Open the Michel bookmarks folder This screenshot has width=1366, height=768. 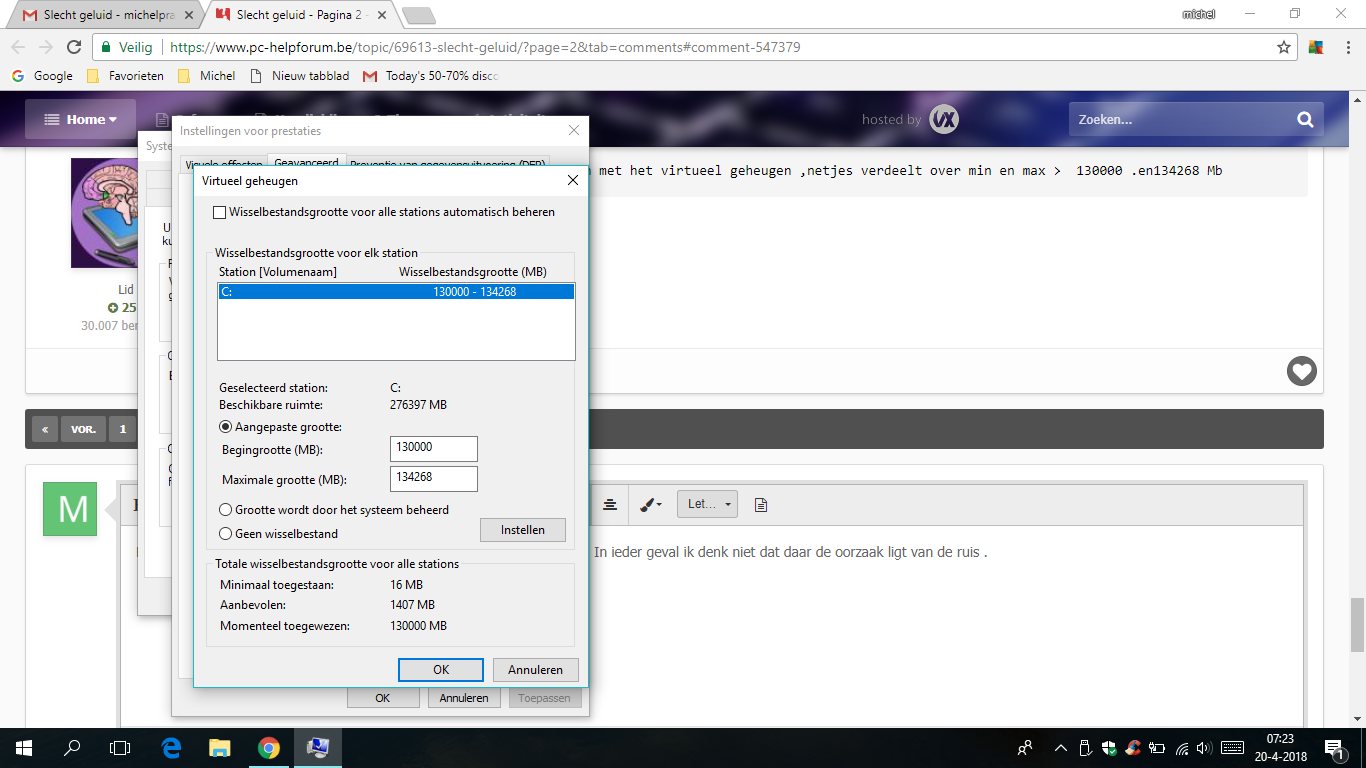(207, 75)
